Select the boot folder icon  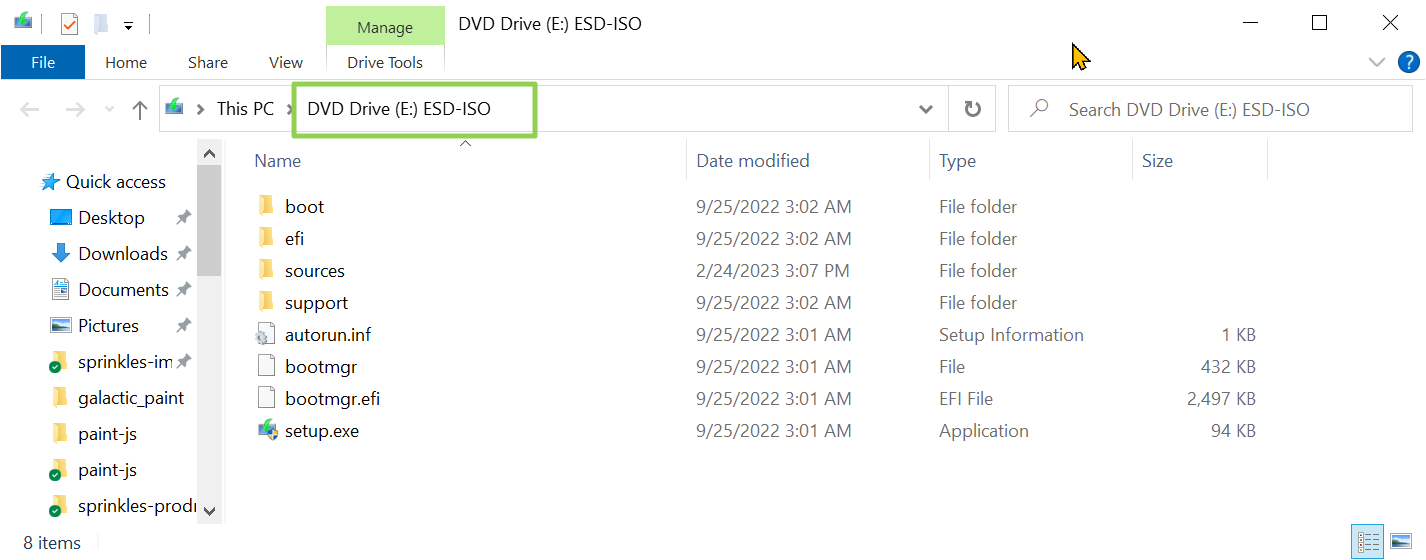coord(266,207)
